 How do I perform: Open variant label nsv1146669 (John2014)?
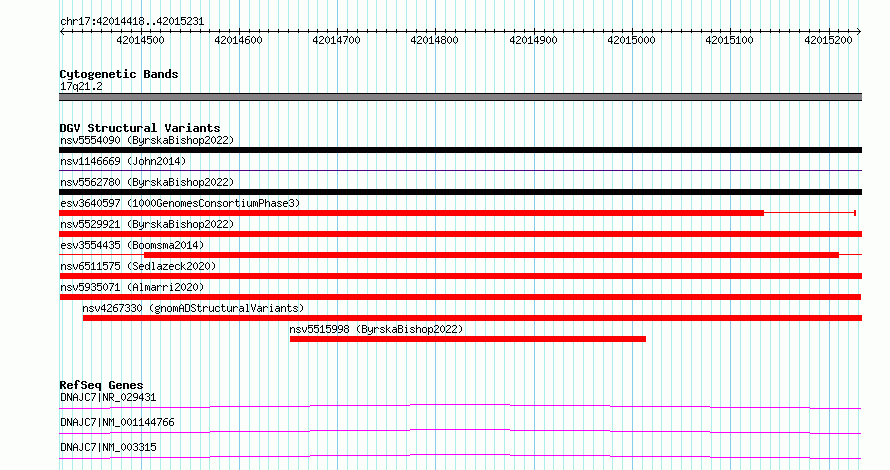pos(123,161)
